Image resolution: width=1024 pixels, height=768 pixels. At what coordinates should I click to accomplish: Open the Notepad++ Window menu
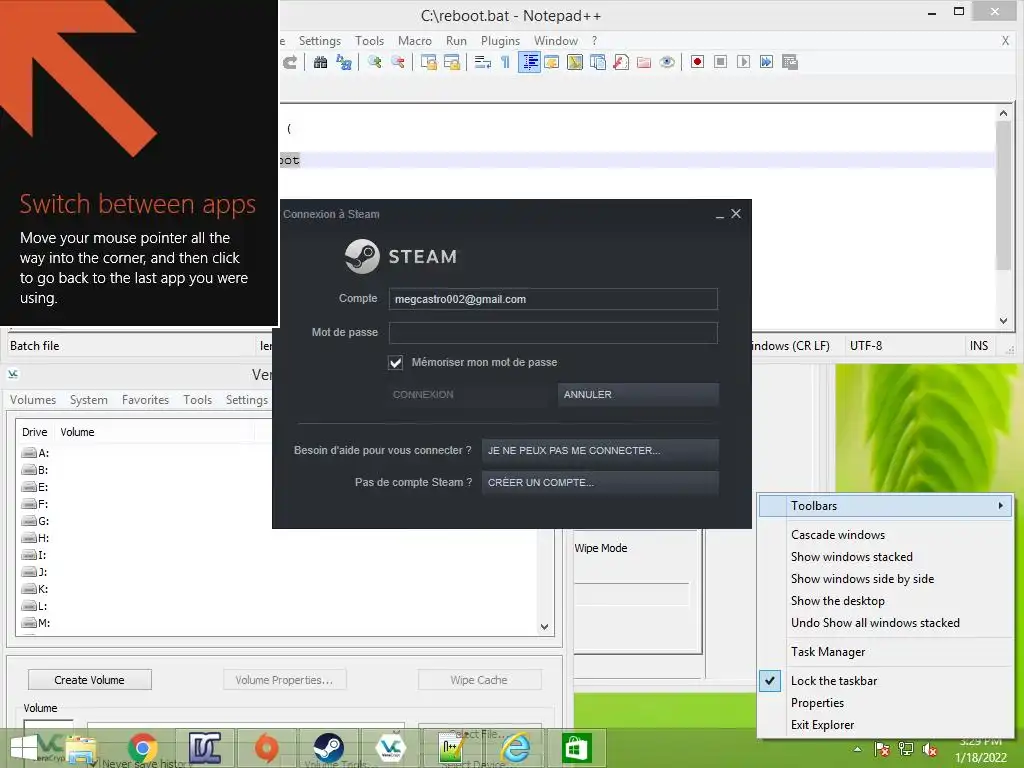[x=556, y=40]
